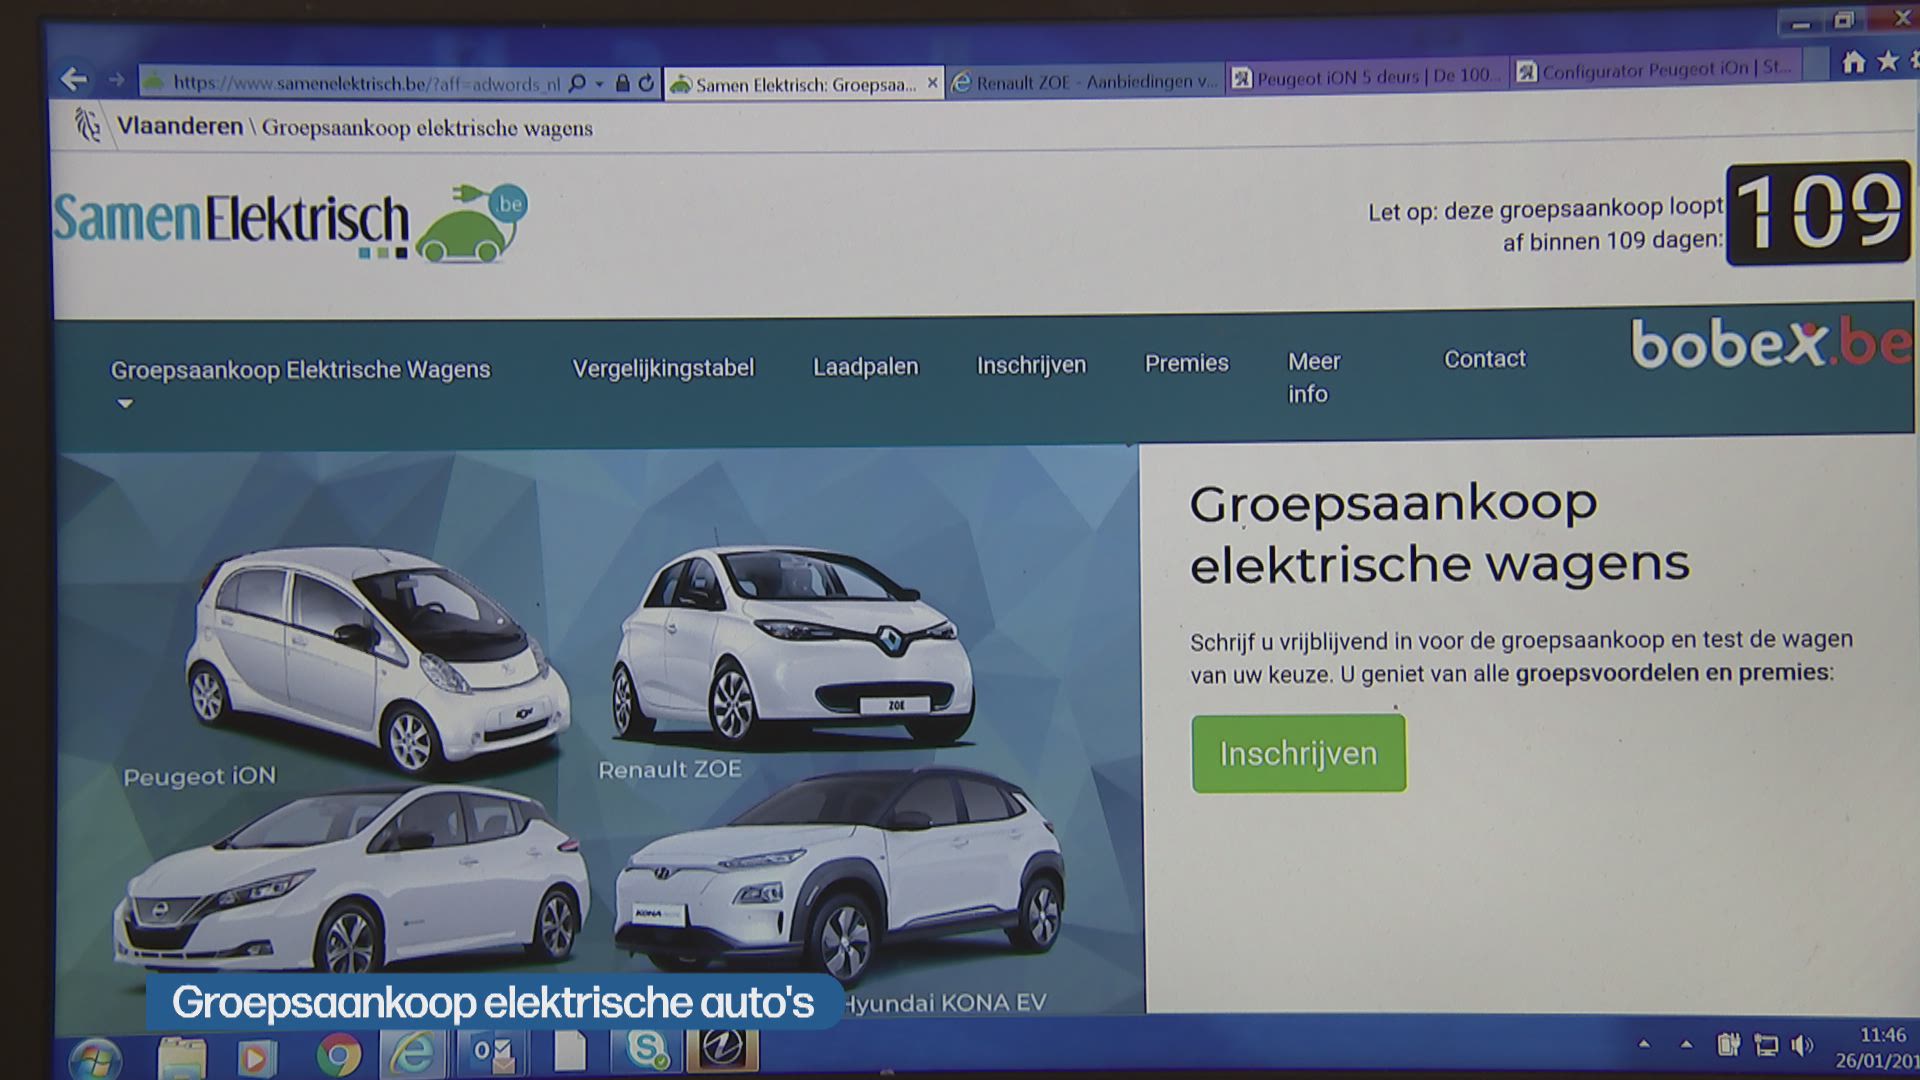
Task: Click the volume speaker tray icon
Action: click(1801, 1045)
